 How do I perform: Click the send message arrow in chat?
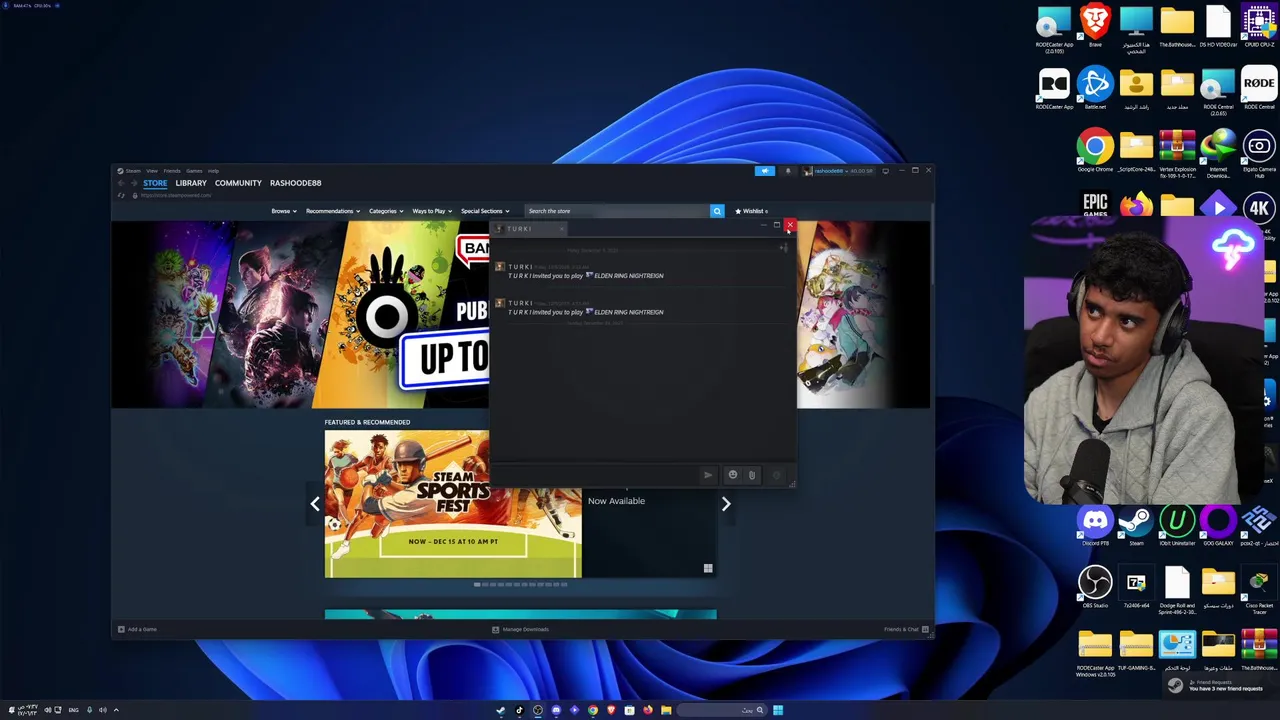708,475
